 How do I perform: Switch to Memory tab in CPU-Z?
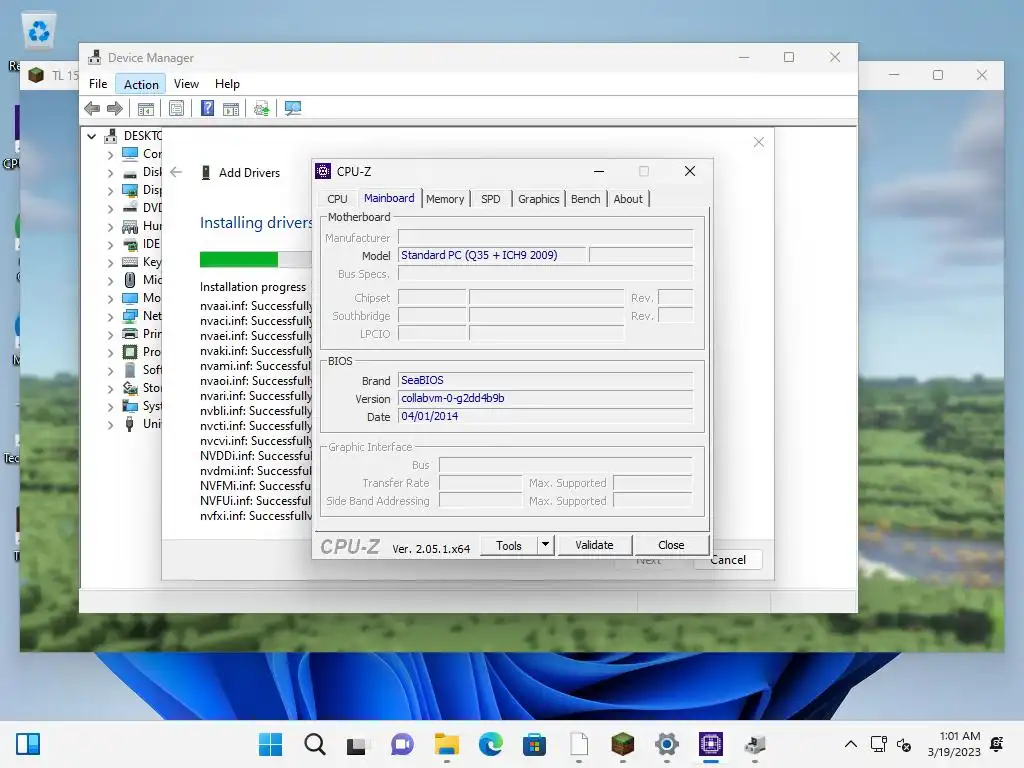445,199
